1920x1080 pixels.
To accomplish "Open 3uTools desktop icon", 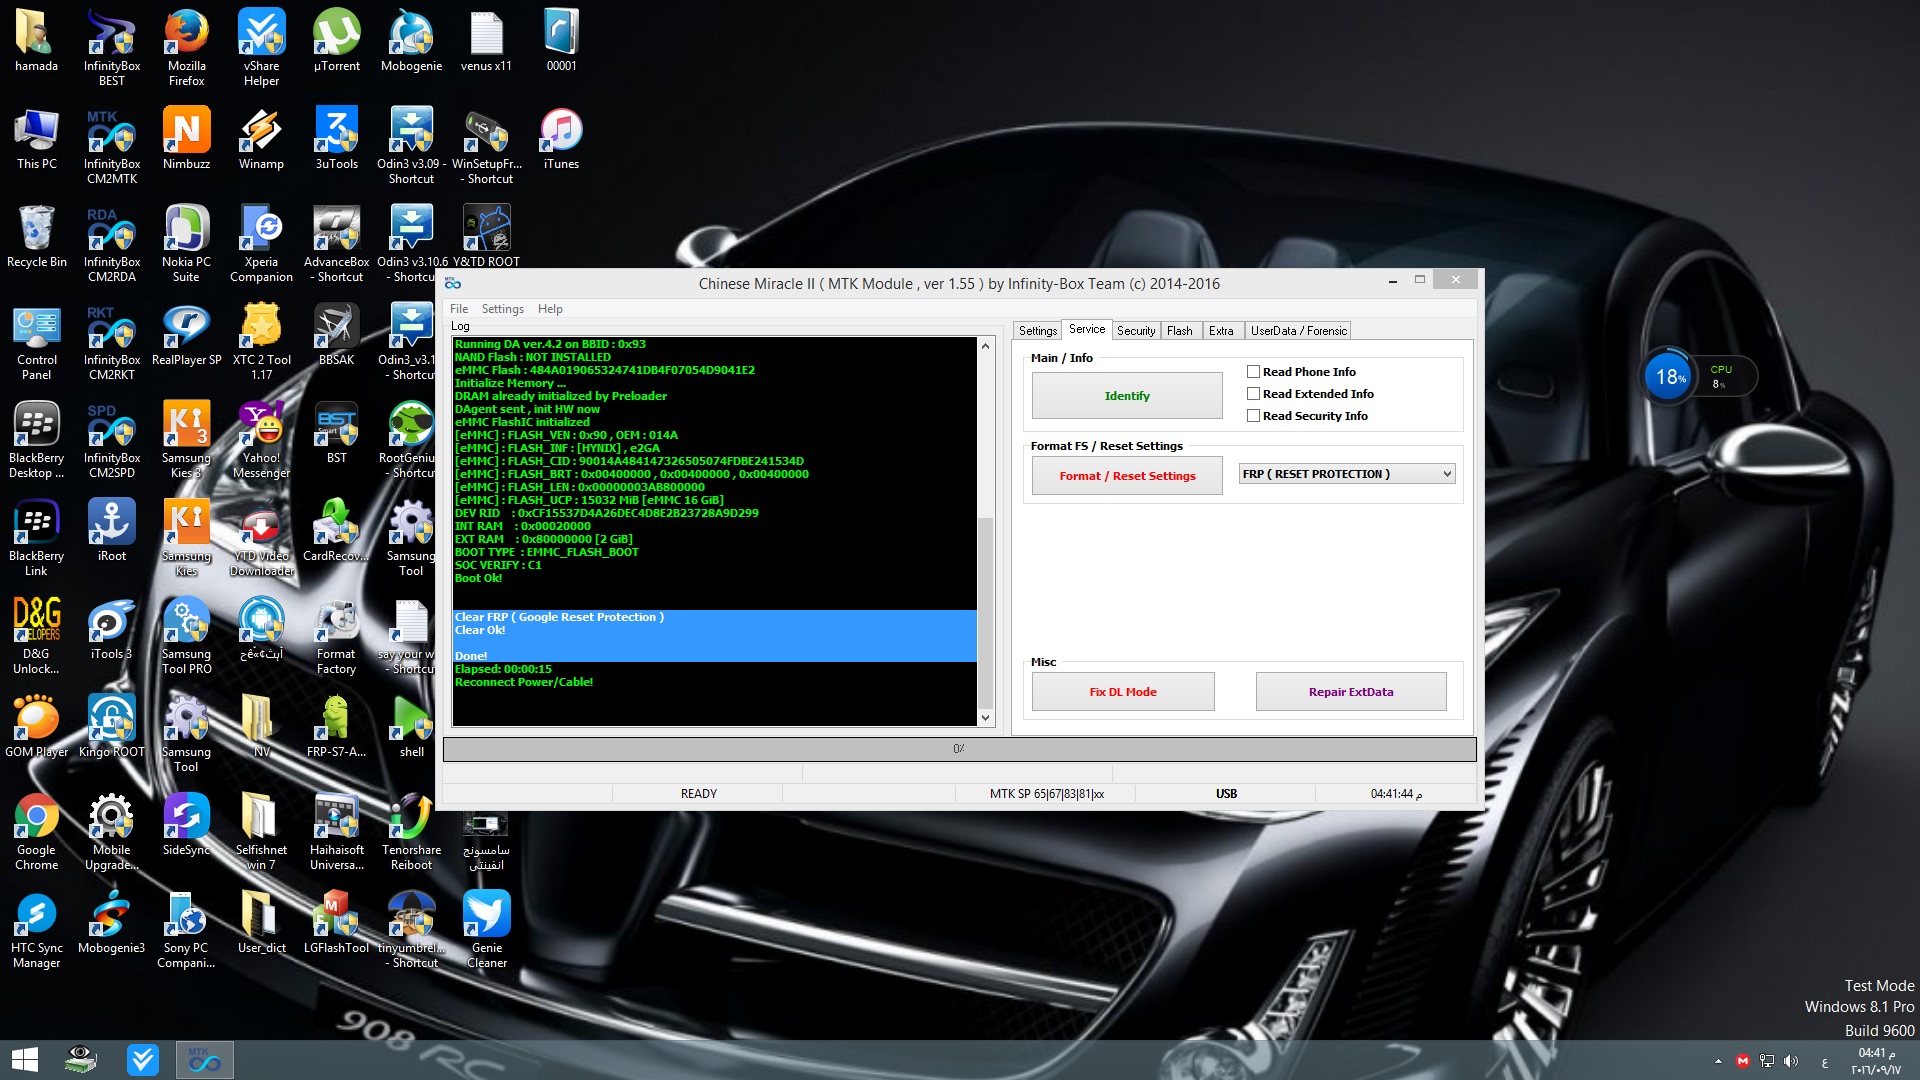I will (x=336, y=138).
